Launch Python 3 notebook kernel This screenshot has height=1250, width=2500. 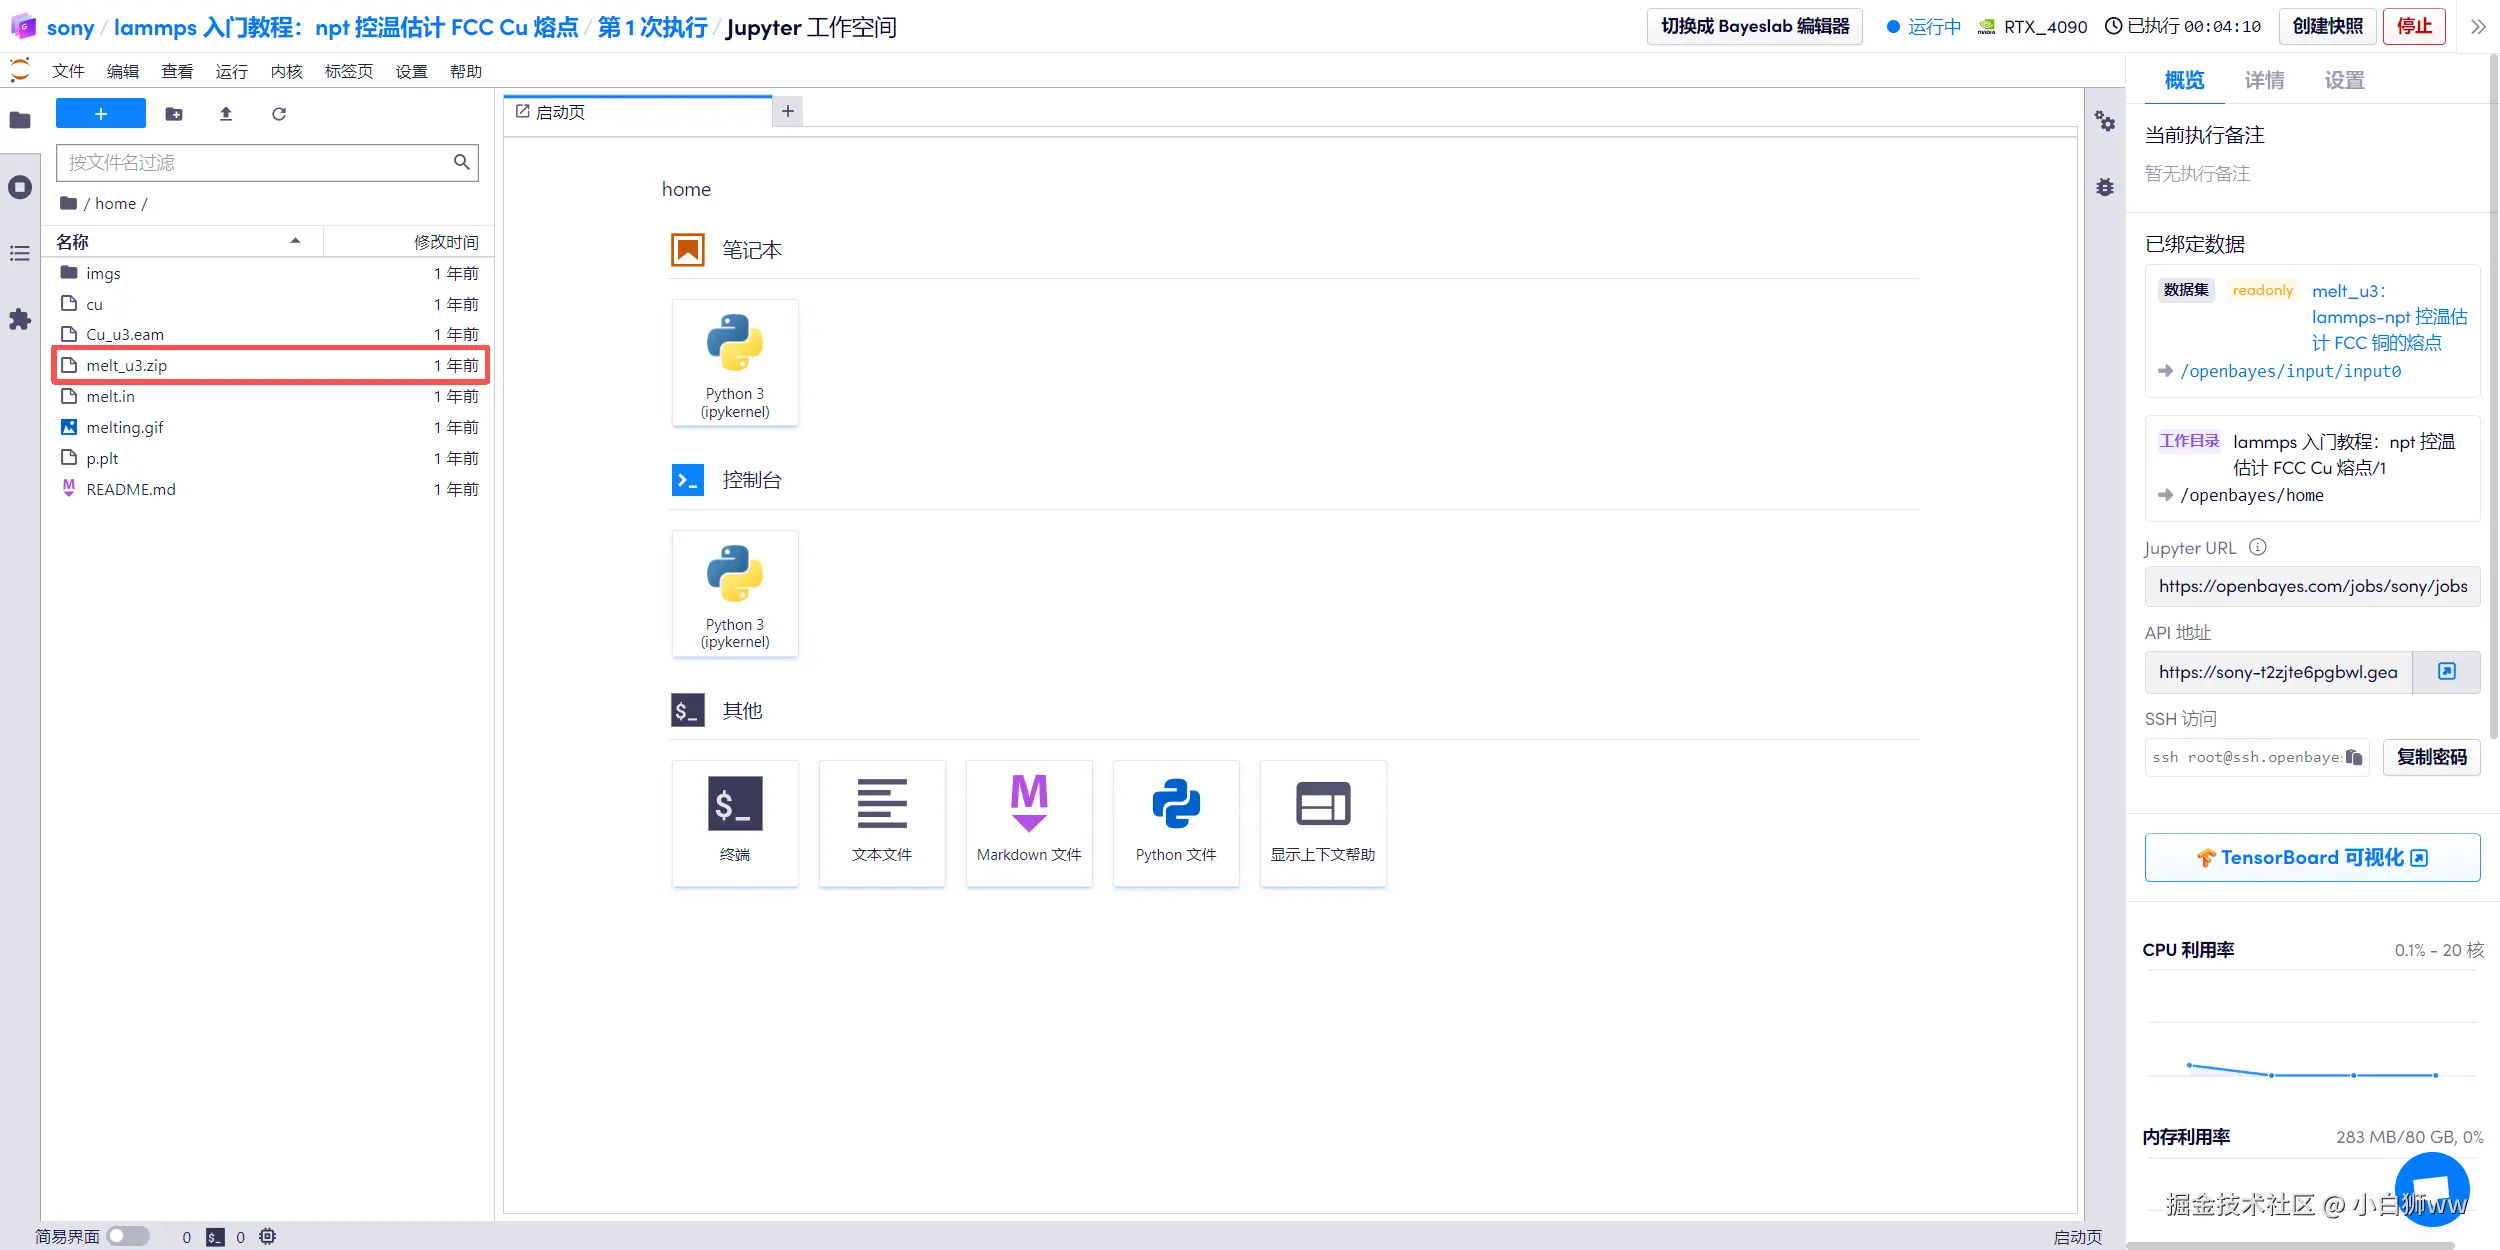pyautogui.click(x=735, y=363)
